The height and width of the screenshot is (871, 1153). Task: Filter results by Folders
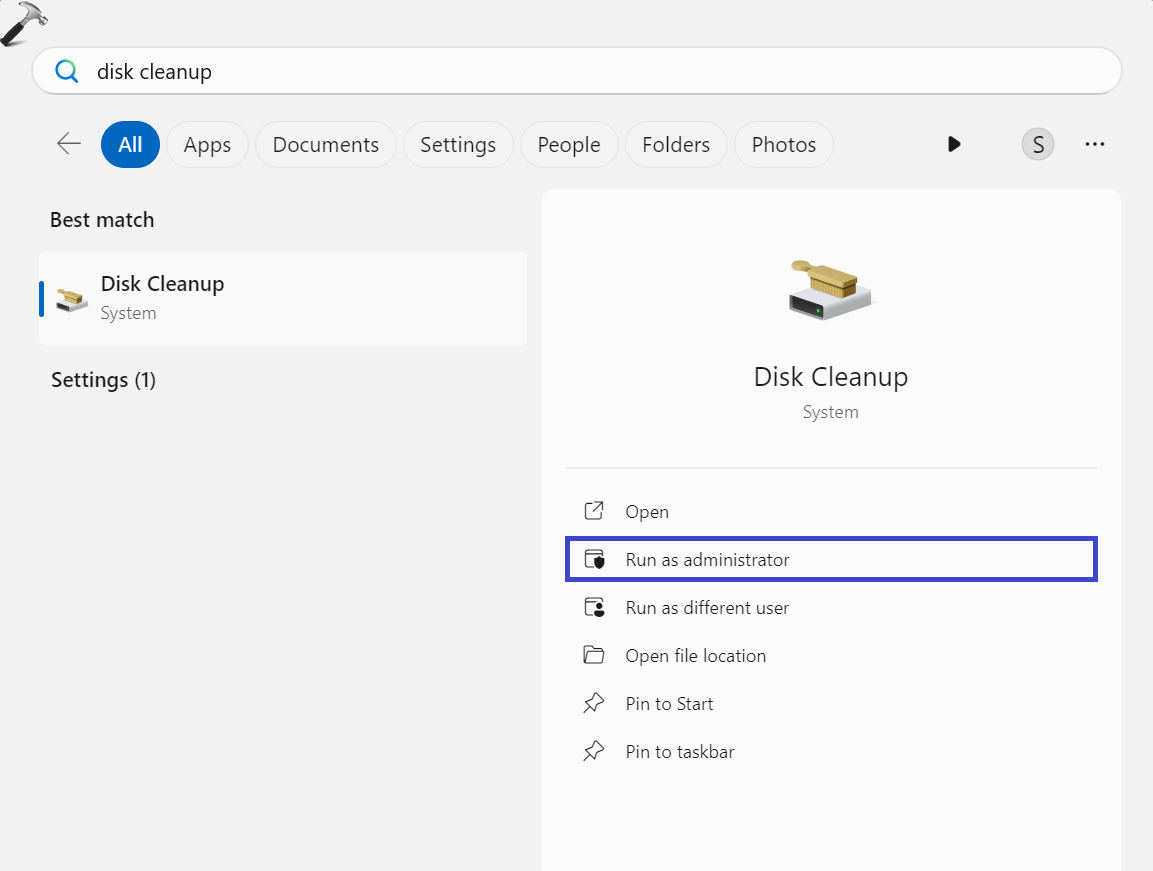coord(676,145)
